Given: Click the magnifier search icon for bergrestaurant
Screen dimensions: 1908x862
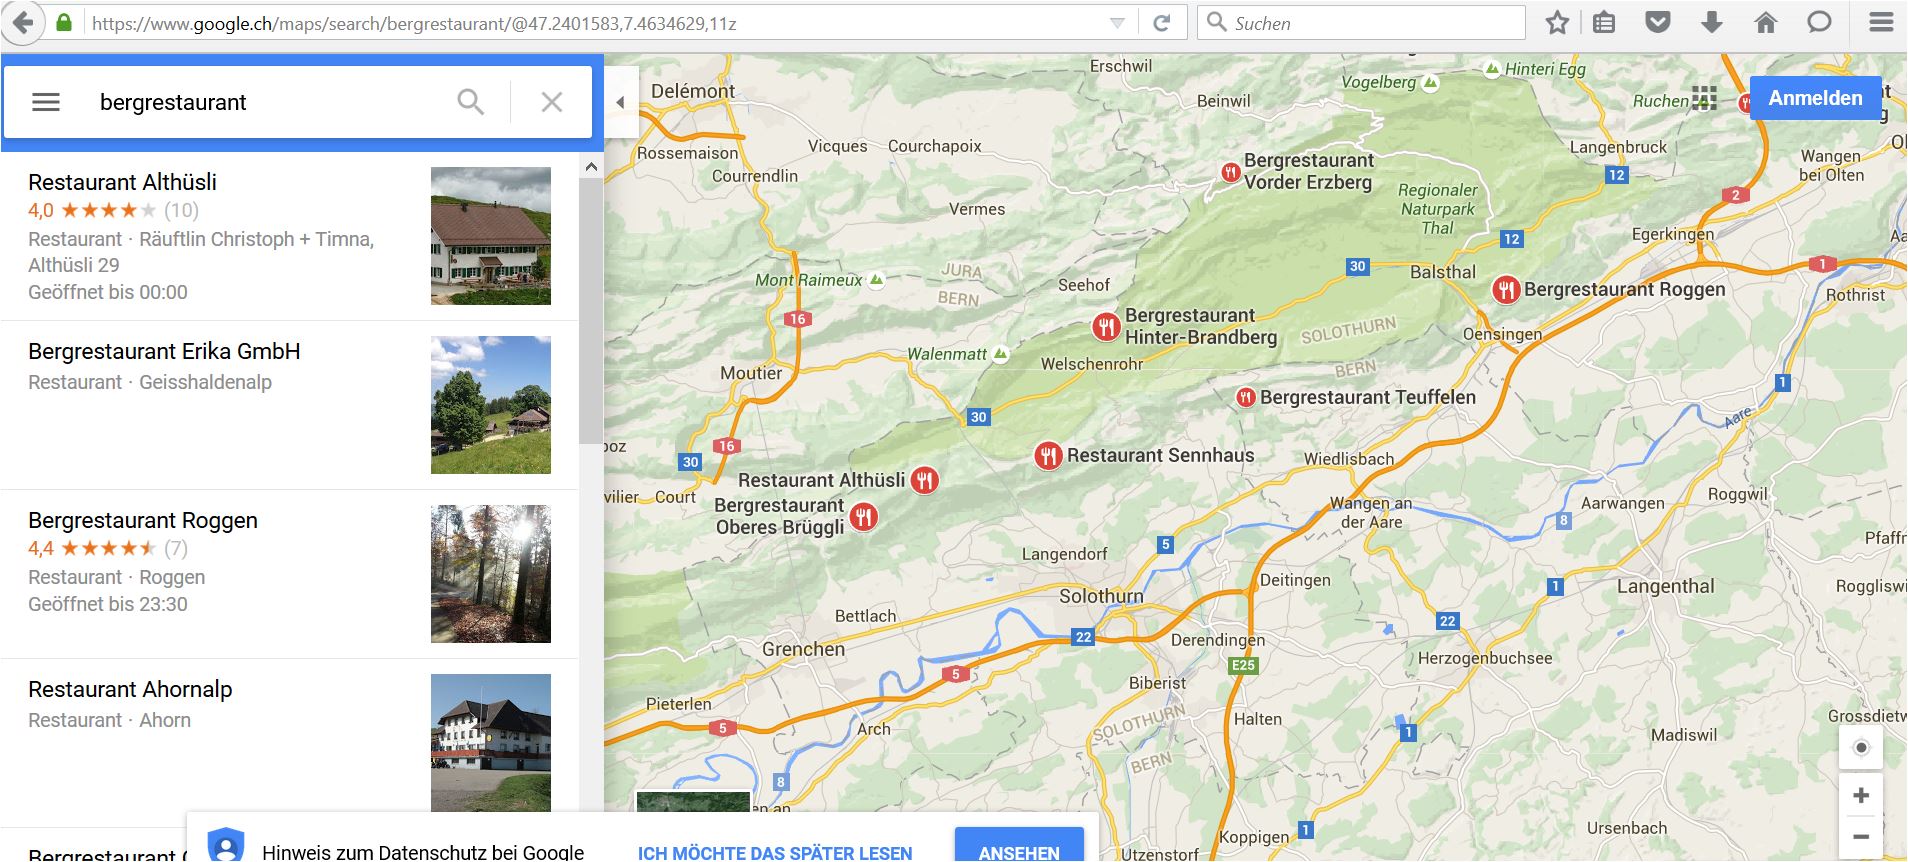Looking at the screenshot, I should (x=470, y=102).
